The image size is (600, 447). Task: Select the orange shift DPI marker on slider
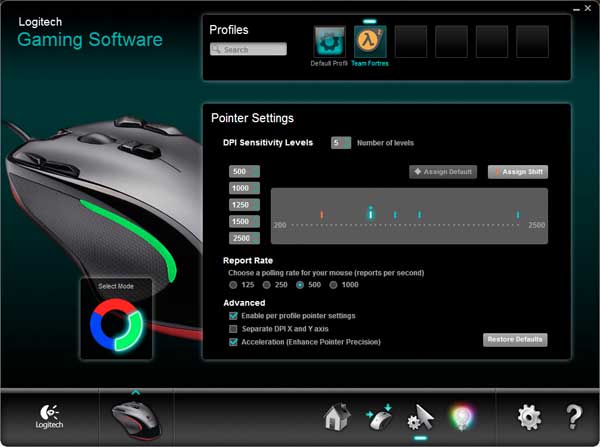pos(322,215)
